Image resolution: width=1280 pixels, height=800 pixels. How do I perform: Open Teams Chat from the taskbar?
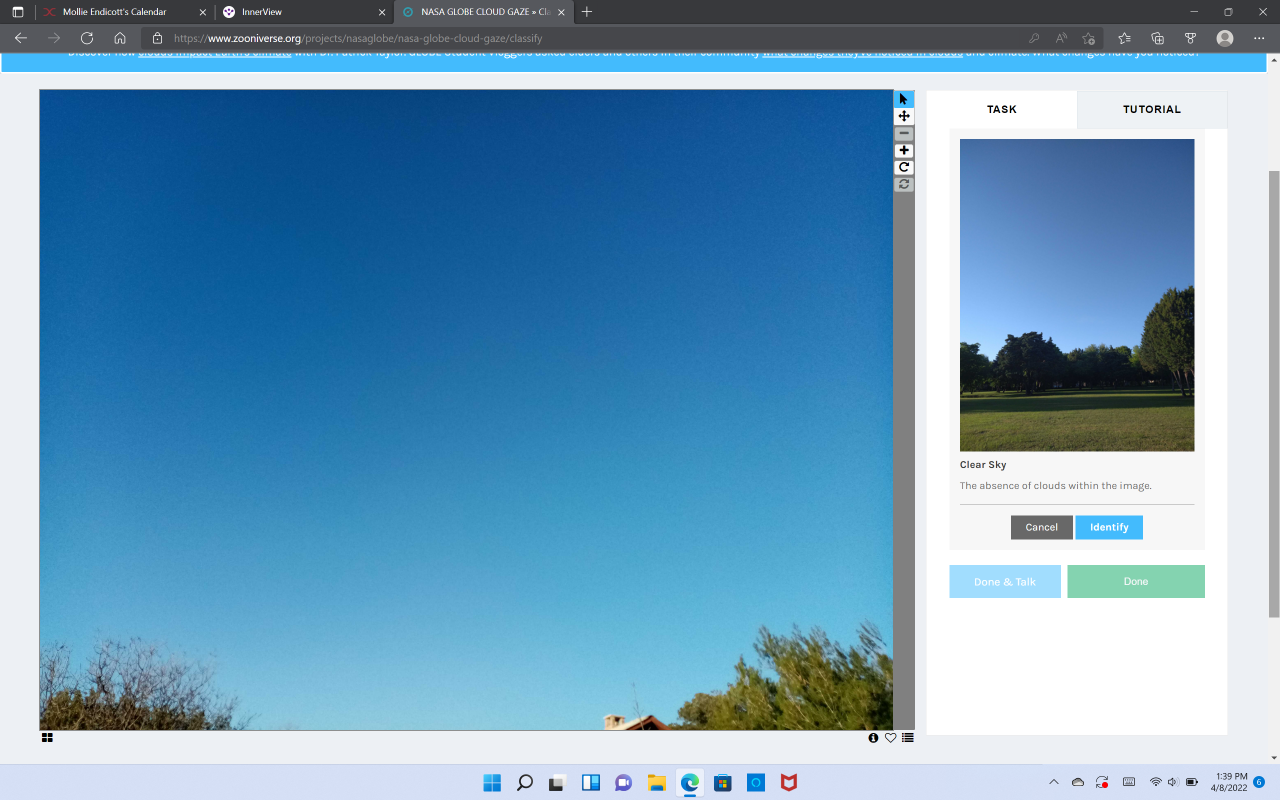pyautogui.click(x=624, y=782)
